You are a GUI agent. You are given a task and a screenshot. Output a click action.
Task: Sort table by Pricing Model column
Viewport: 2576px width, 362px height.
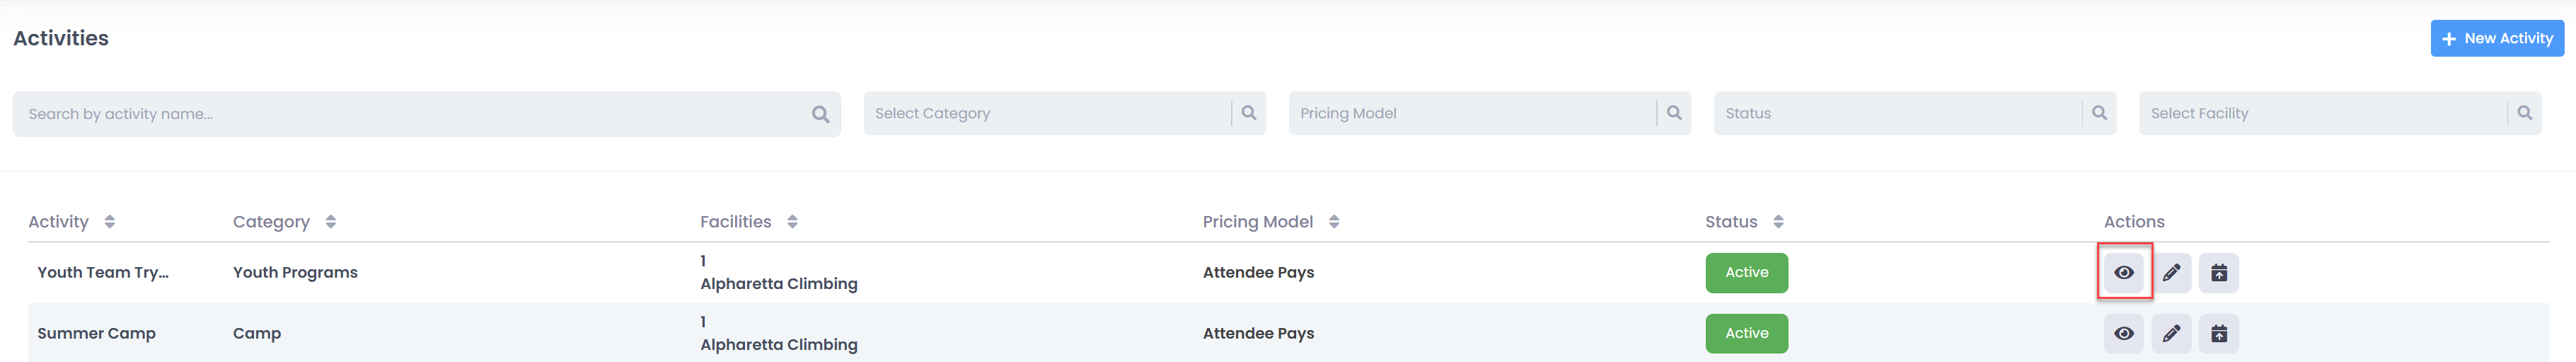(1334, 222)
